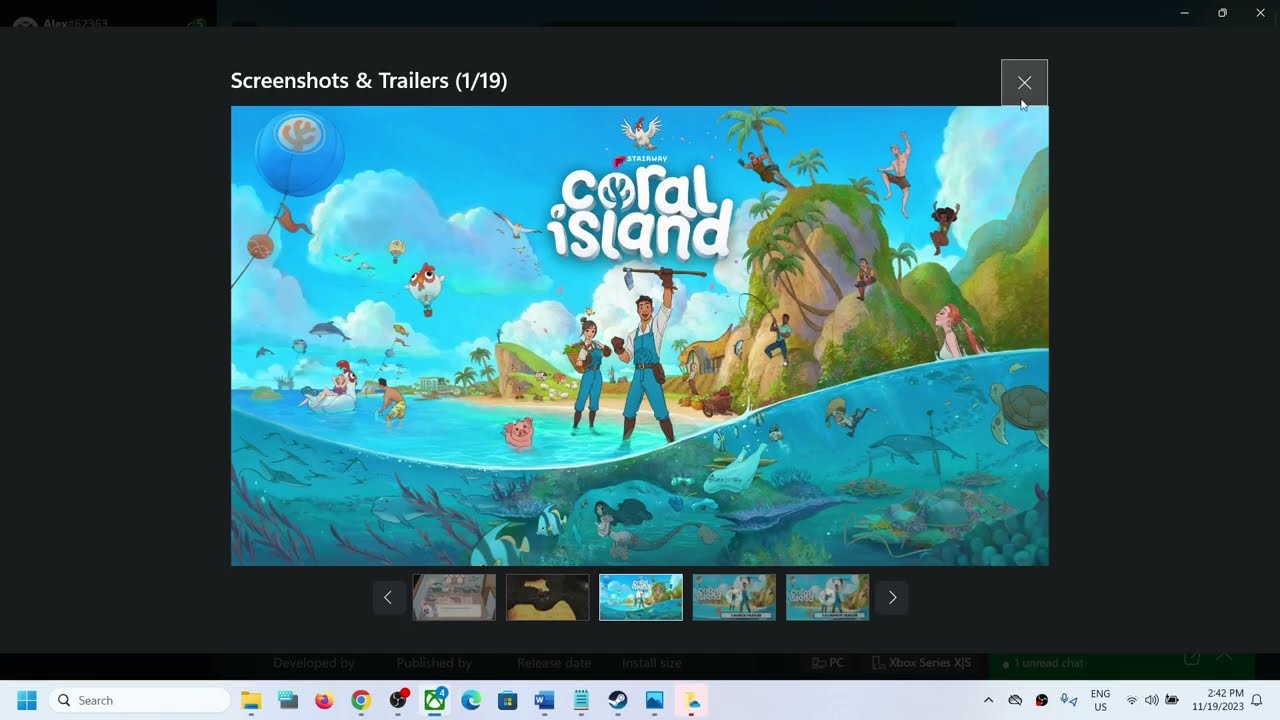Viewport: 1280px width, 720px height.
Task: Minimize the Xbox app window
Action: tap(1185, 13)
